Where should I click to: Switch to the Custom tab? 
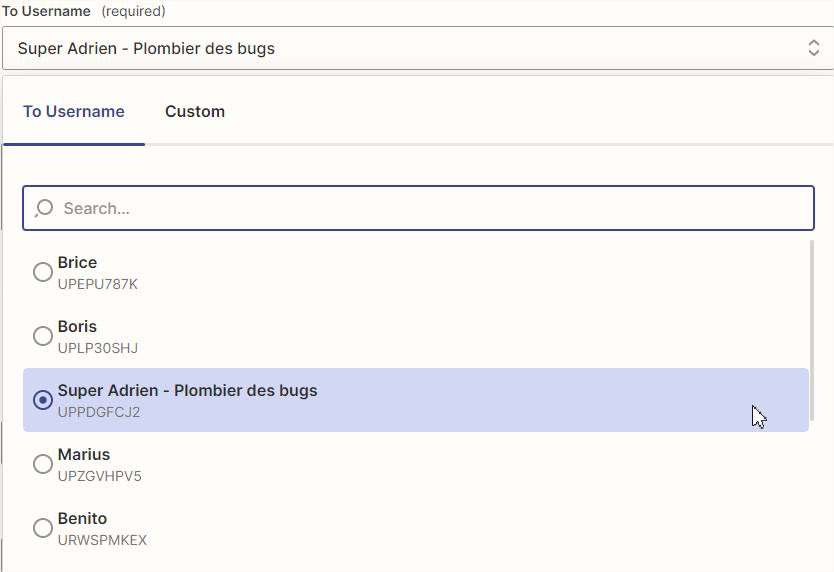coord(195,112)
